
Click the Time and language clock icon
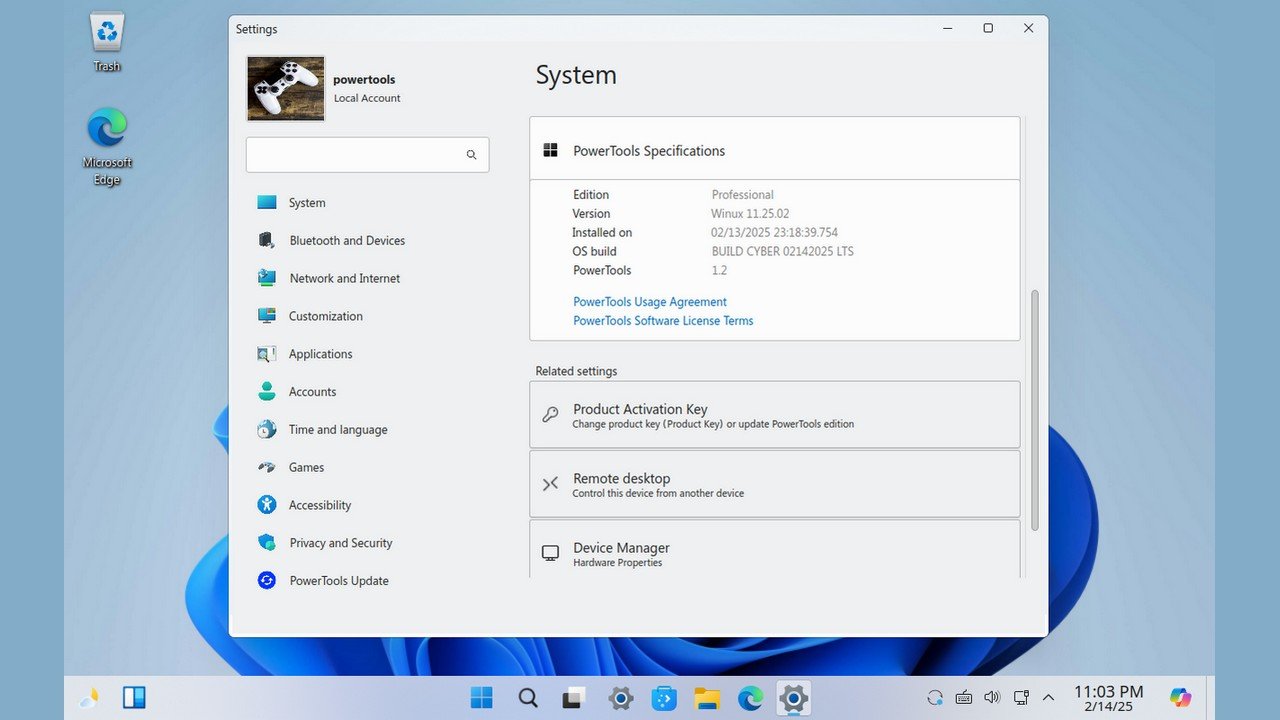(266, 429)
